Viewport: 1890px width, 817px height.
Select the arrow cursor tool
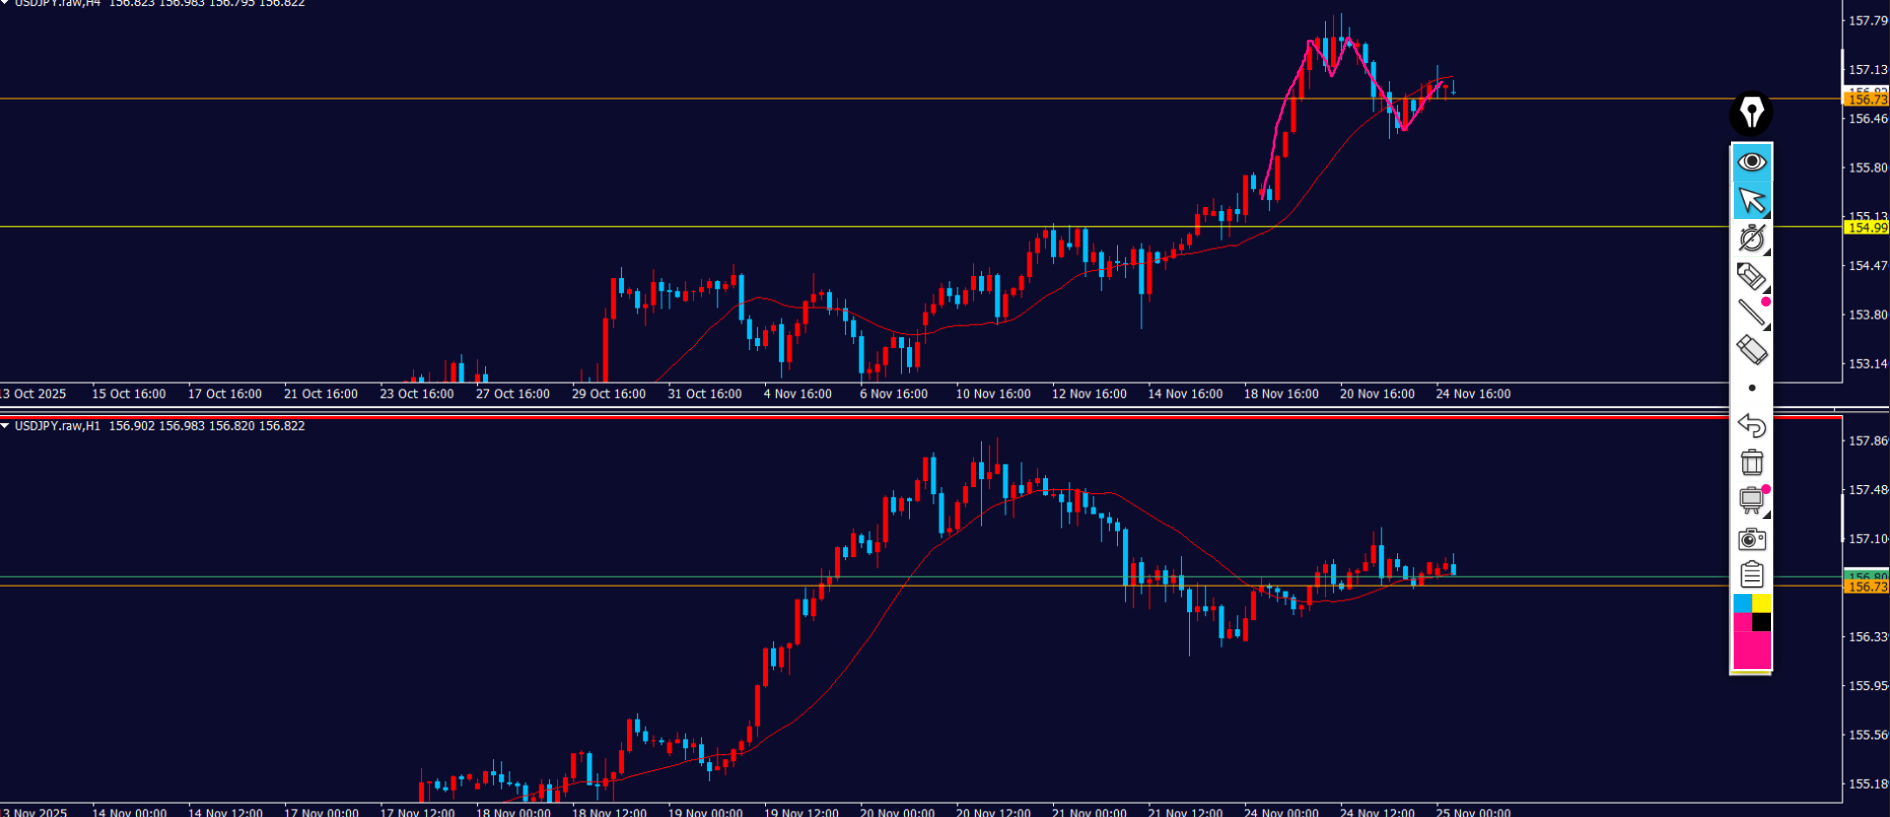pos(1751,200)
